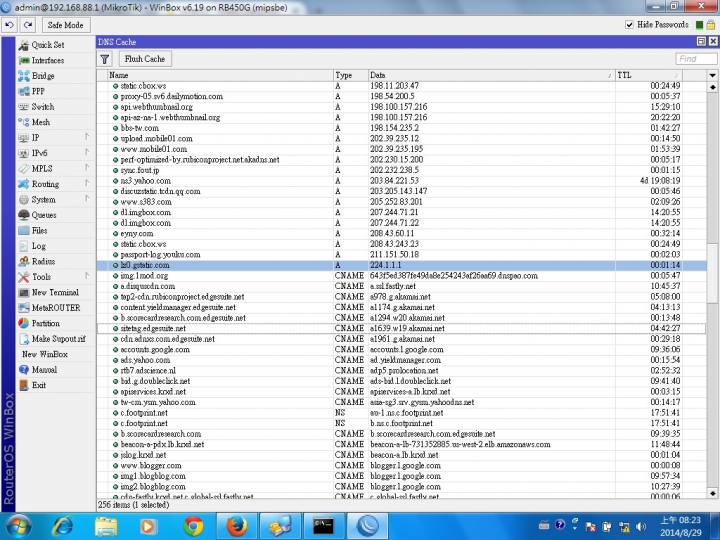Click the Exit door icon

pos(23,385)
